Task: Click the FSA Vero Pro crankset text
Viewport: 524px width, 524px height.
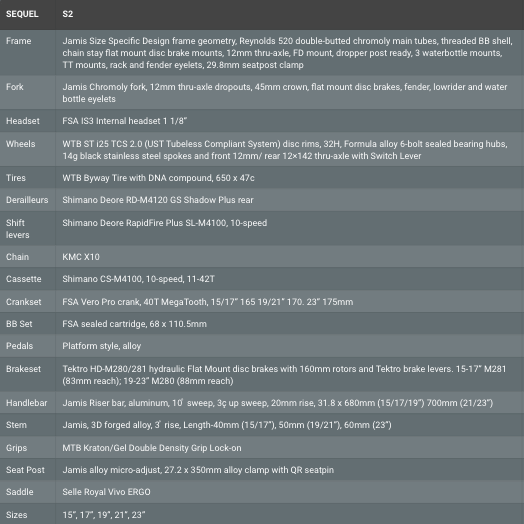Action: pos(208,302)
